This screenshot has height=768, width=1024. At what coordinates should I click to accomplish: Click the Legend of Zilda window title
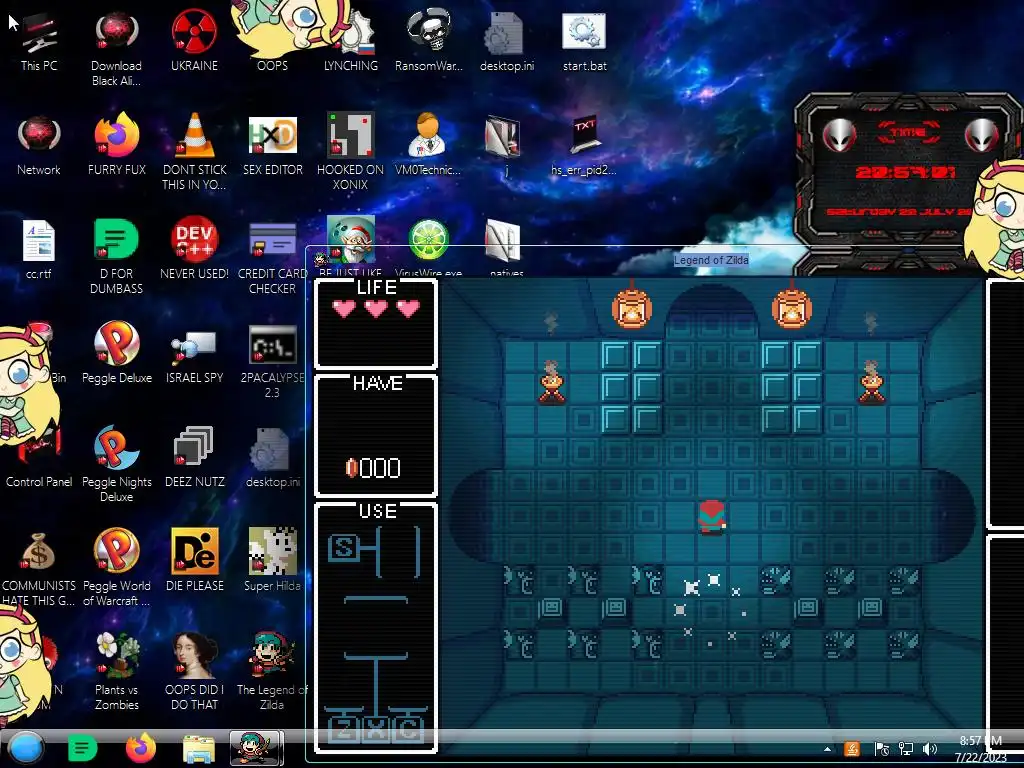coord(711,260)
